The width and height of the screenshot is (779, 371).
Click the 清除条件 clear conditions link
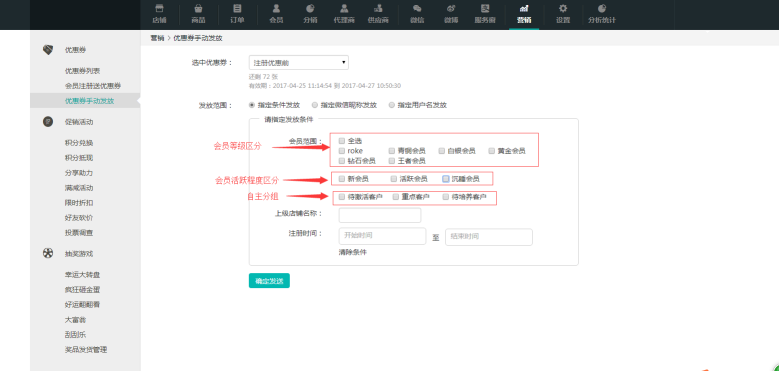pos(353,252)
